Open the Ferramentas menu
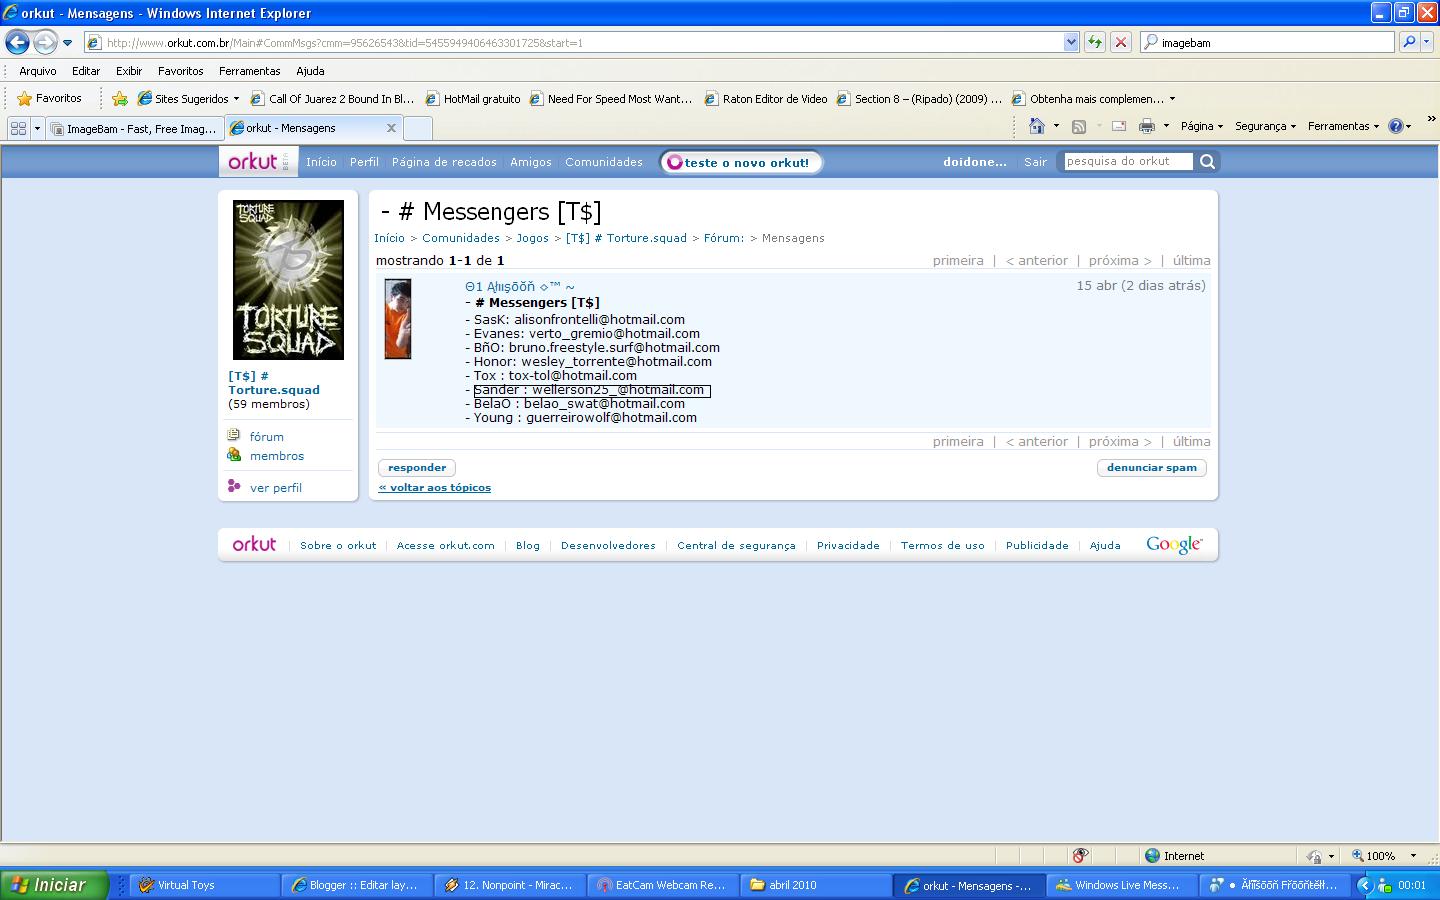This screenshot has height=900, width=1440. coord(249,71)
